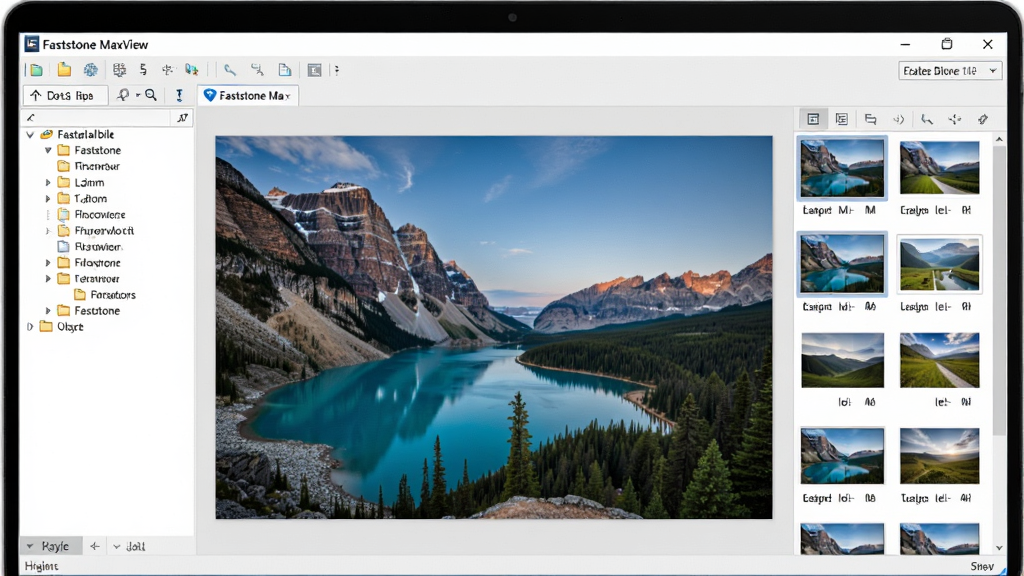Open the toolbar overflow dots
1024x576 pixels.
[337, 70]
